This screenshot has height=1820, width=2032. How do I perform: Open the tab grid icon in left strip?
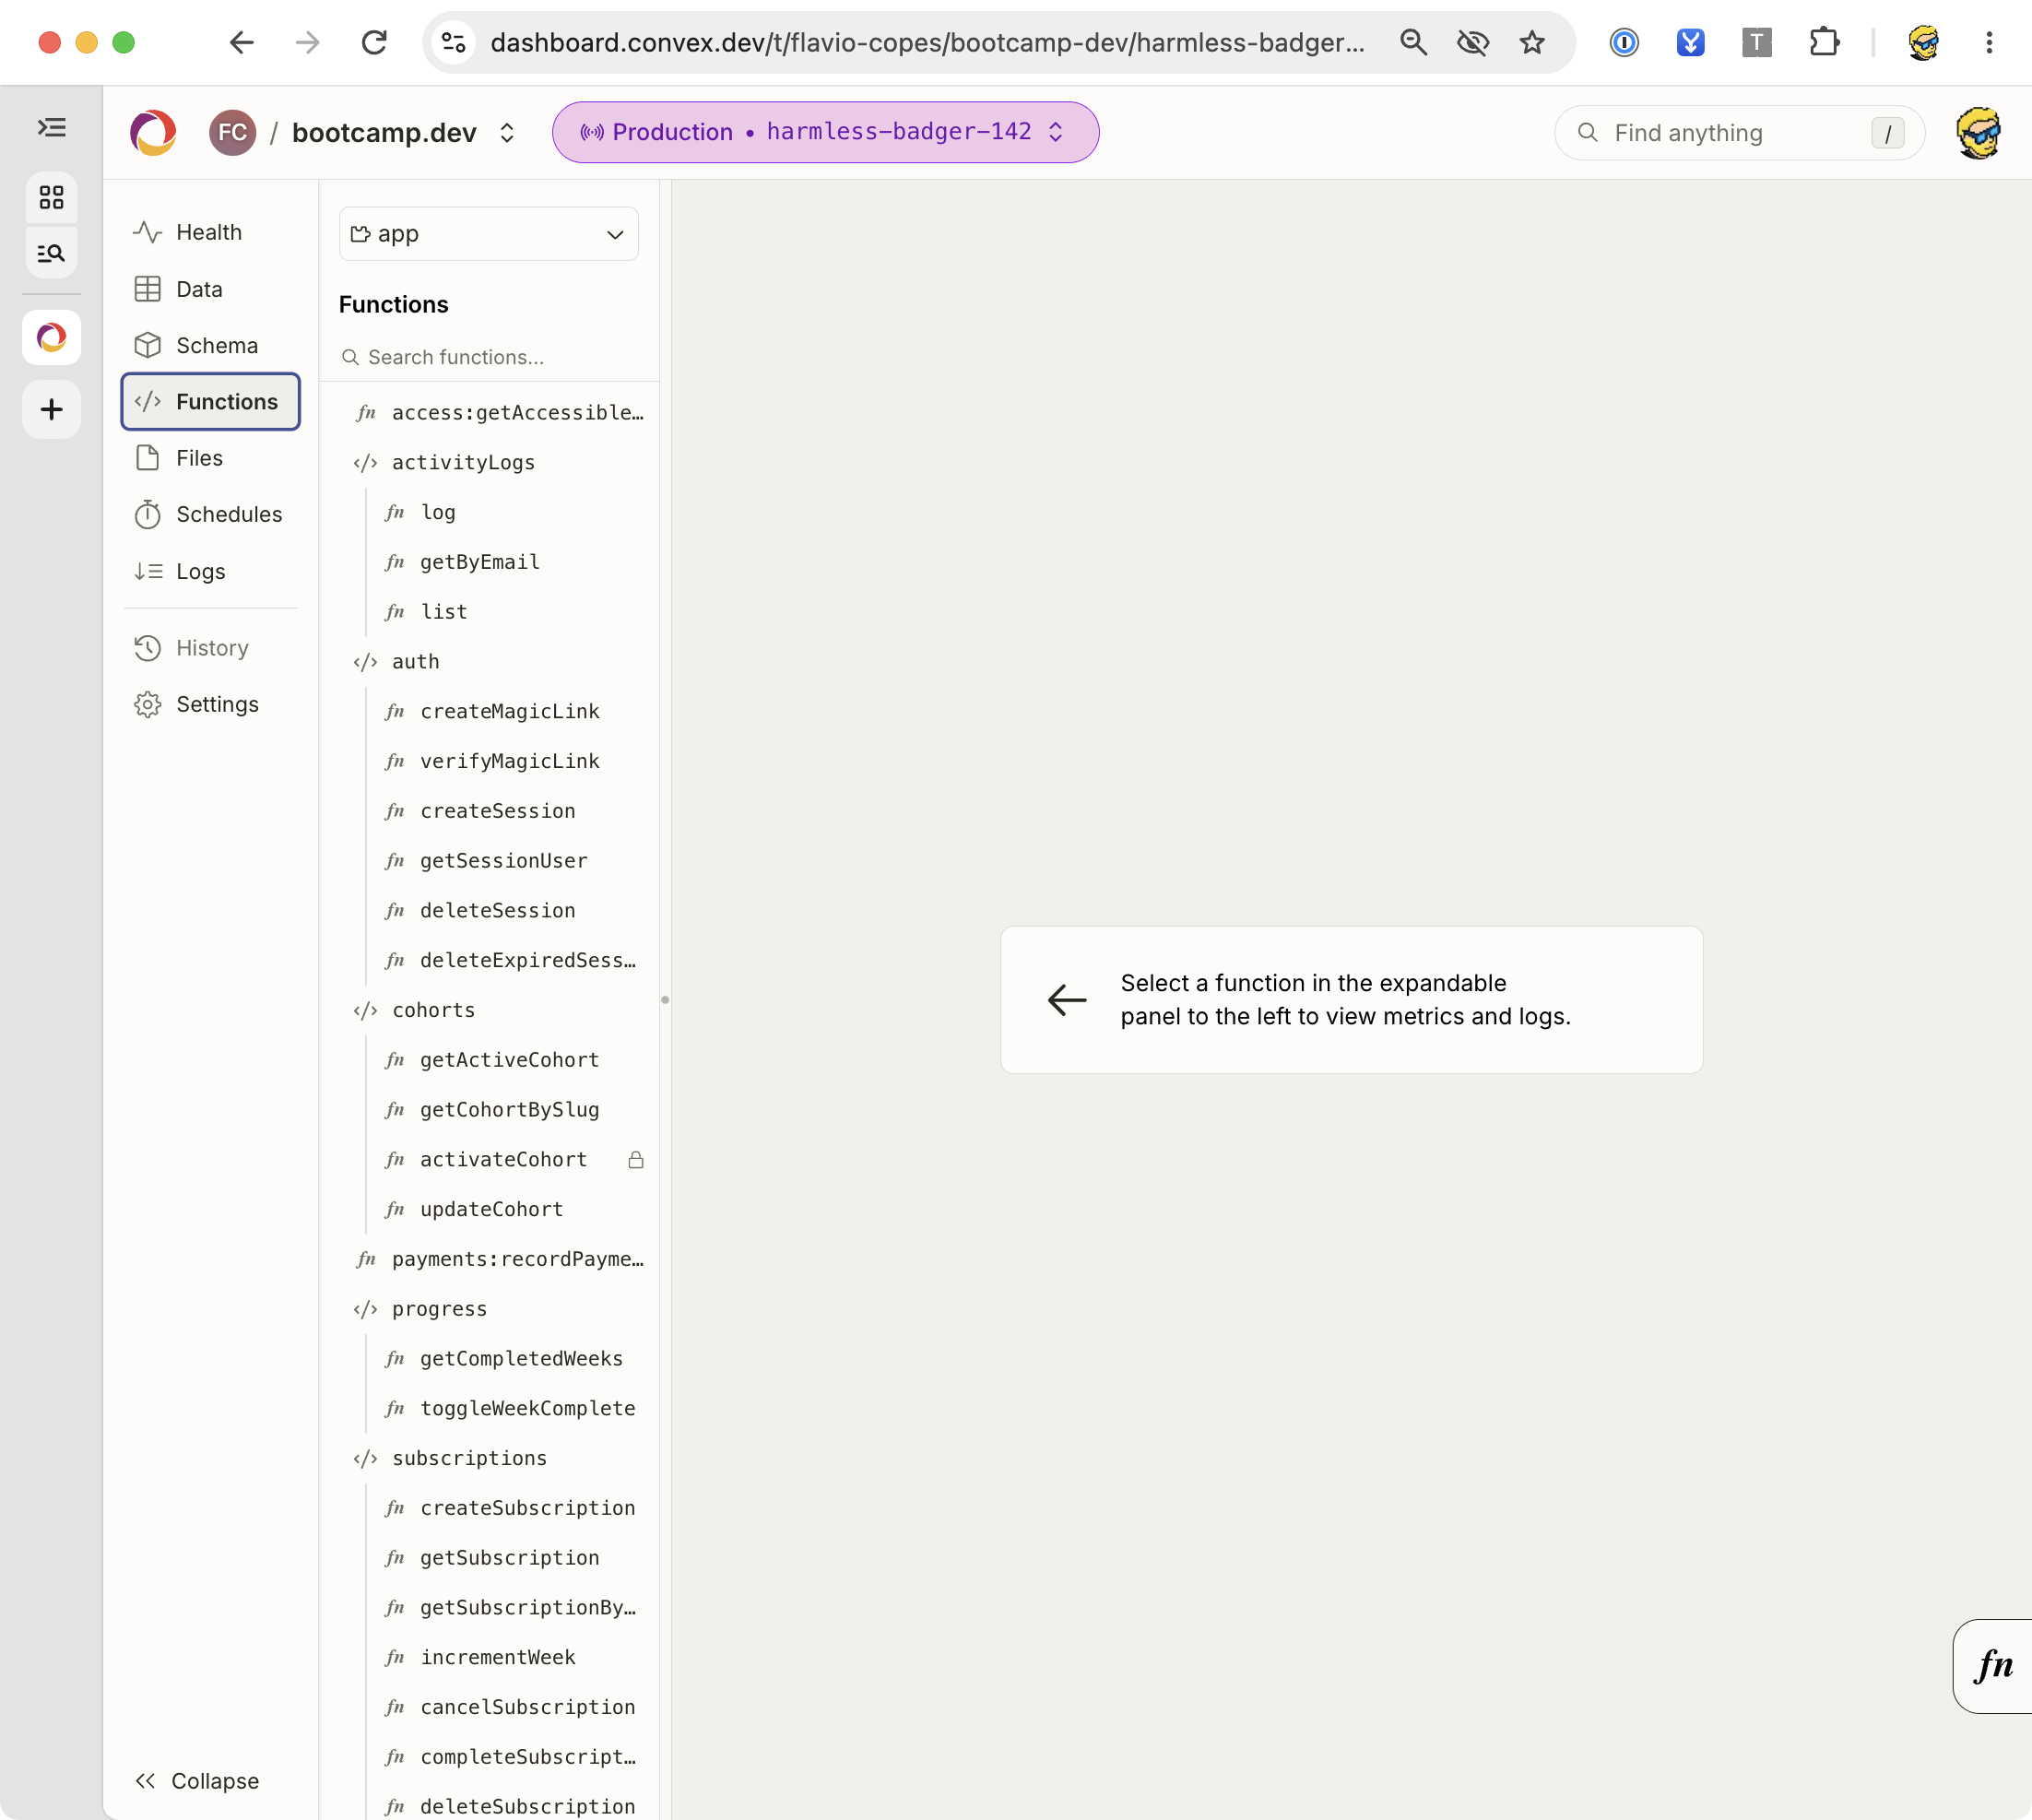52,197
